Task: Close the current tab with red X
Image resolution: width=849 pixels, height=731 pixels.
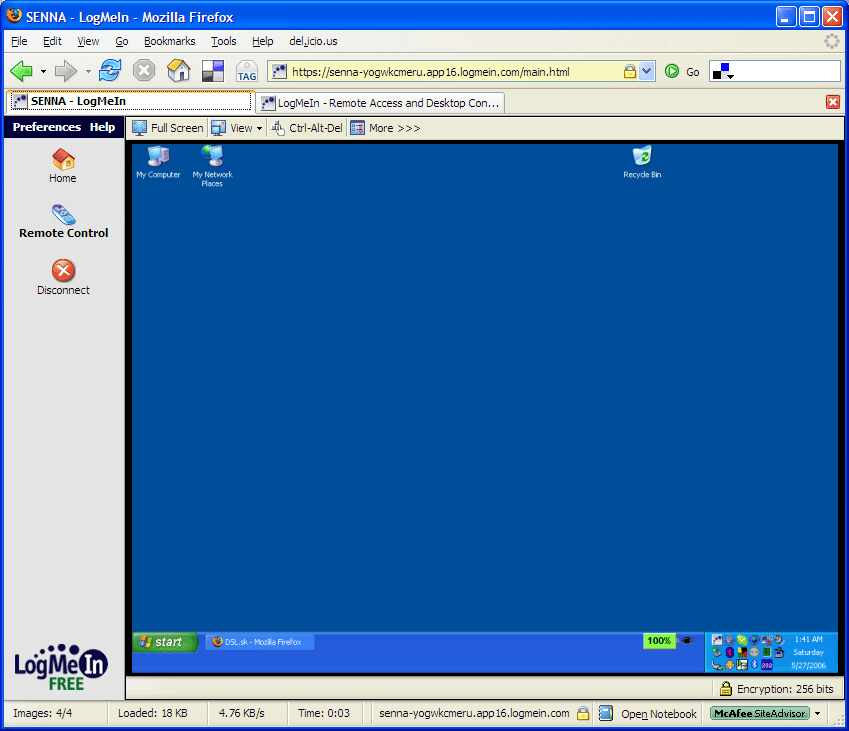Action: (833, 102)
